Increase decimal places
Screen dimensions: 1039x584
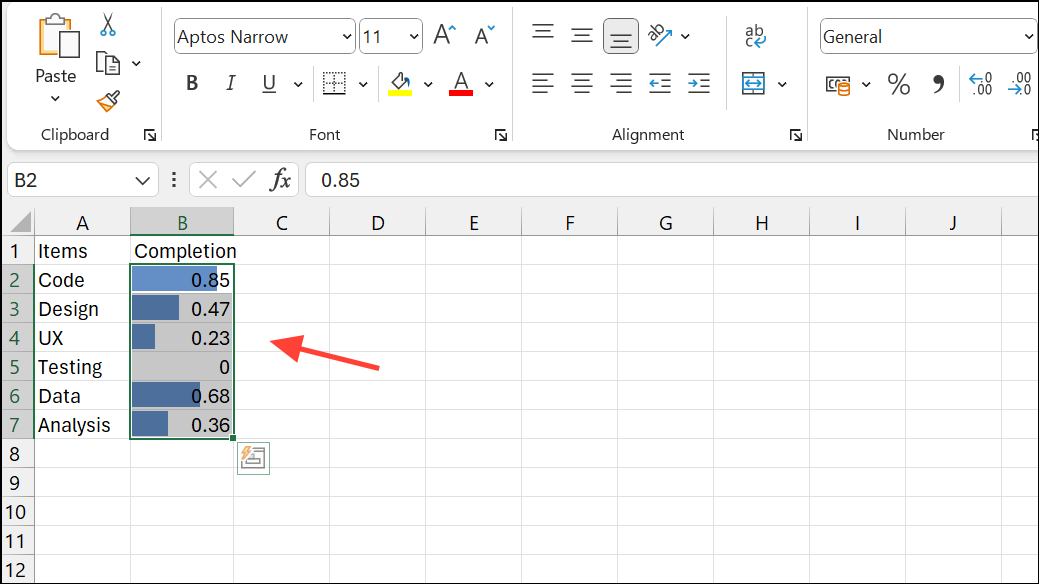[980, 85]
